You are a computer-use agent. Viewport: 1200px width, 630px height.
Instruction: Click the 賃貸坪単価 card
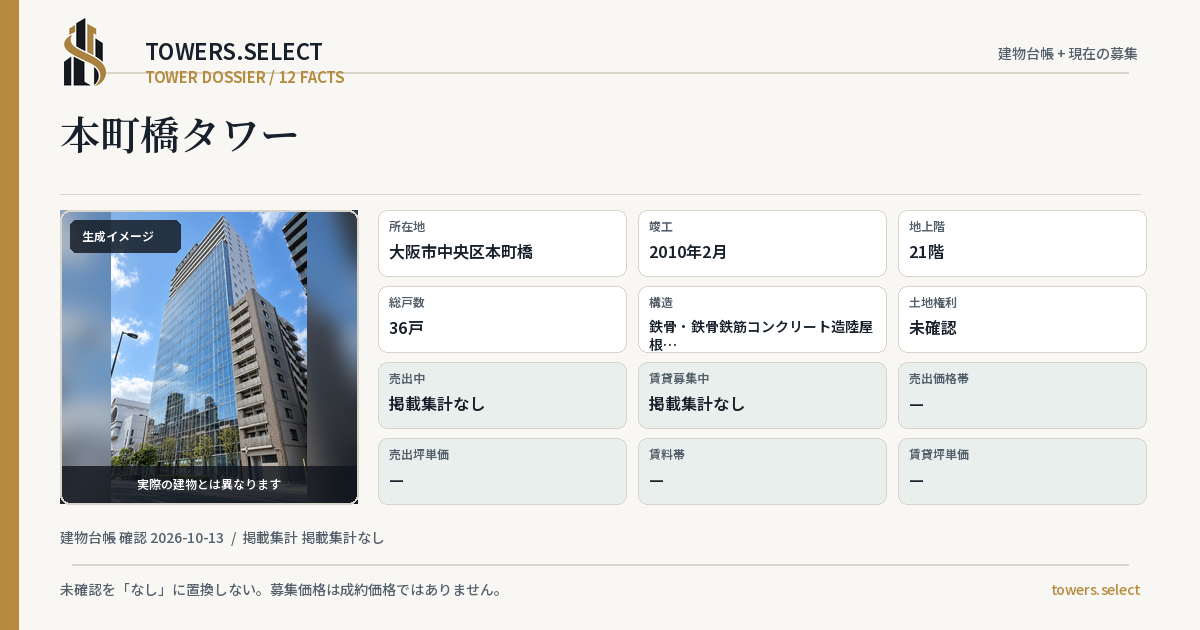coord(1022,471)
